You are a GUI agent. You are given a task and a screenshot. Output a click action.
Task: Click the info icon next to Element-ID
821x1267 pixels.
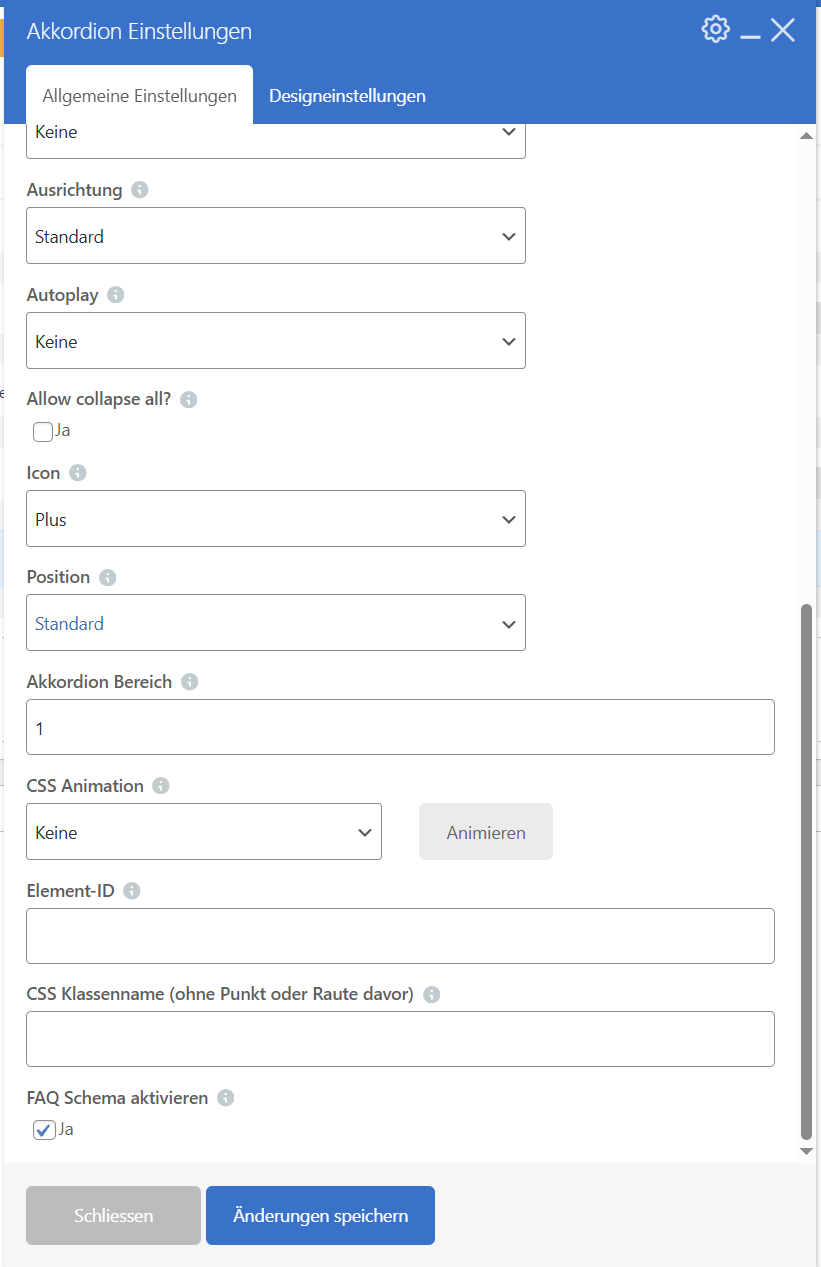coord(132,891)
